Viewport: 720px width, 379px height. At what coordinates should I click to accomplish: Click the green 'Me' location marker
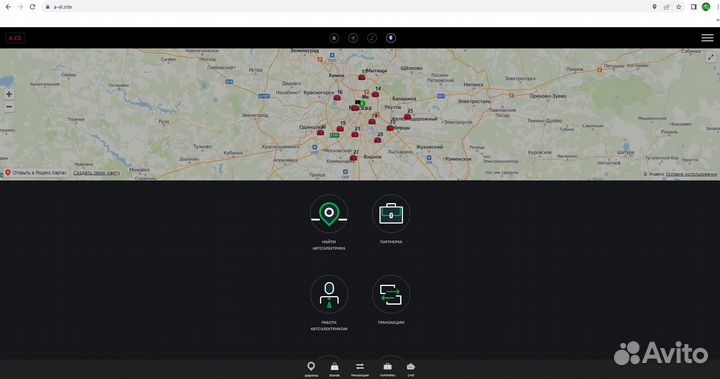click(362, 104)
